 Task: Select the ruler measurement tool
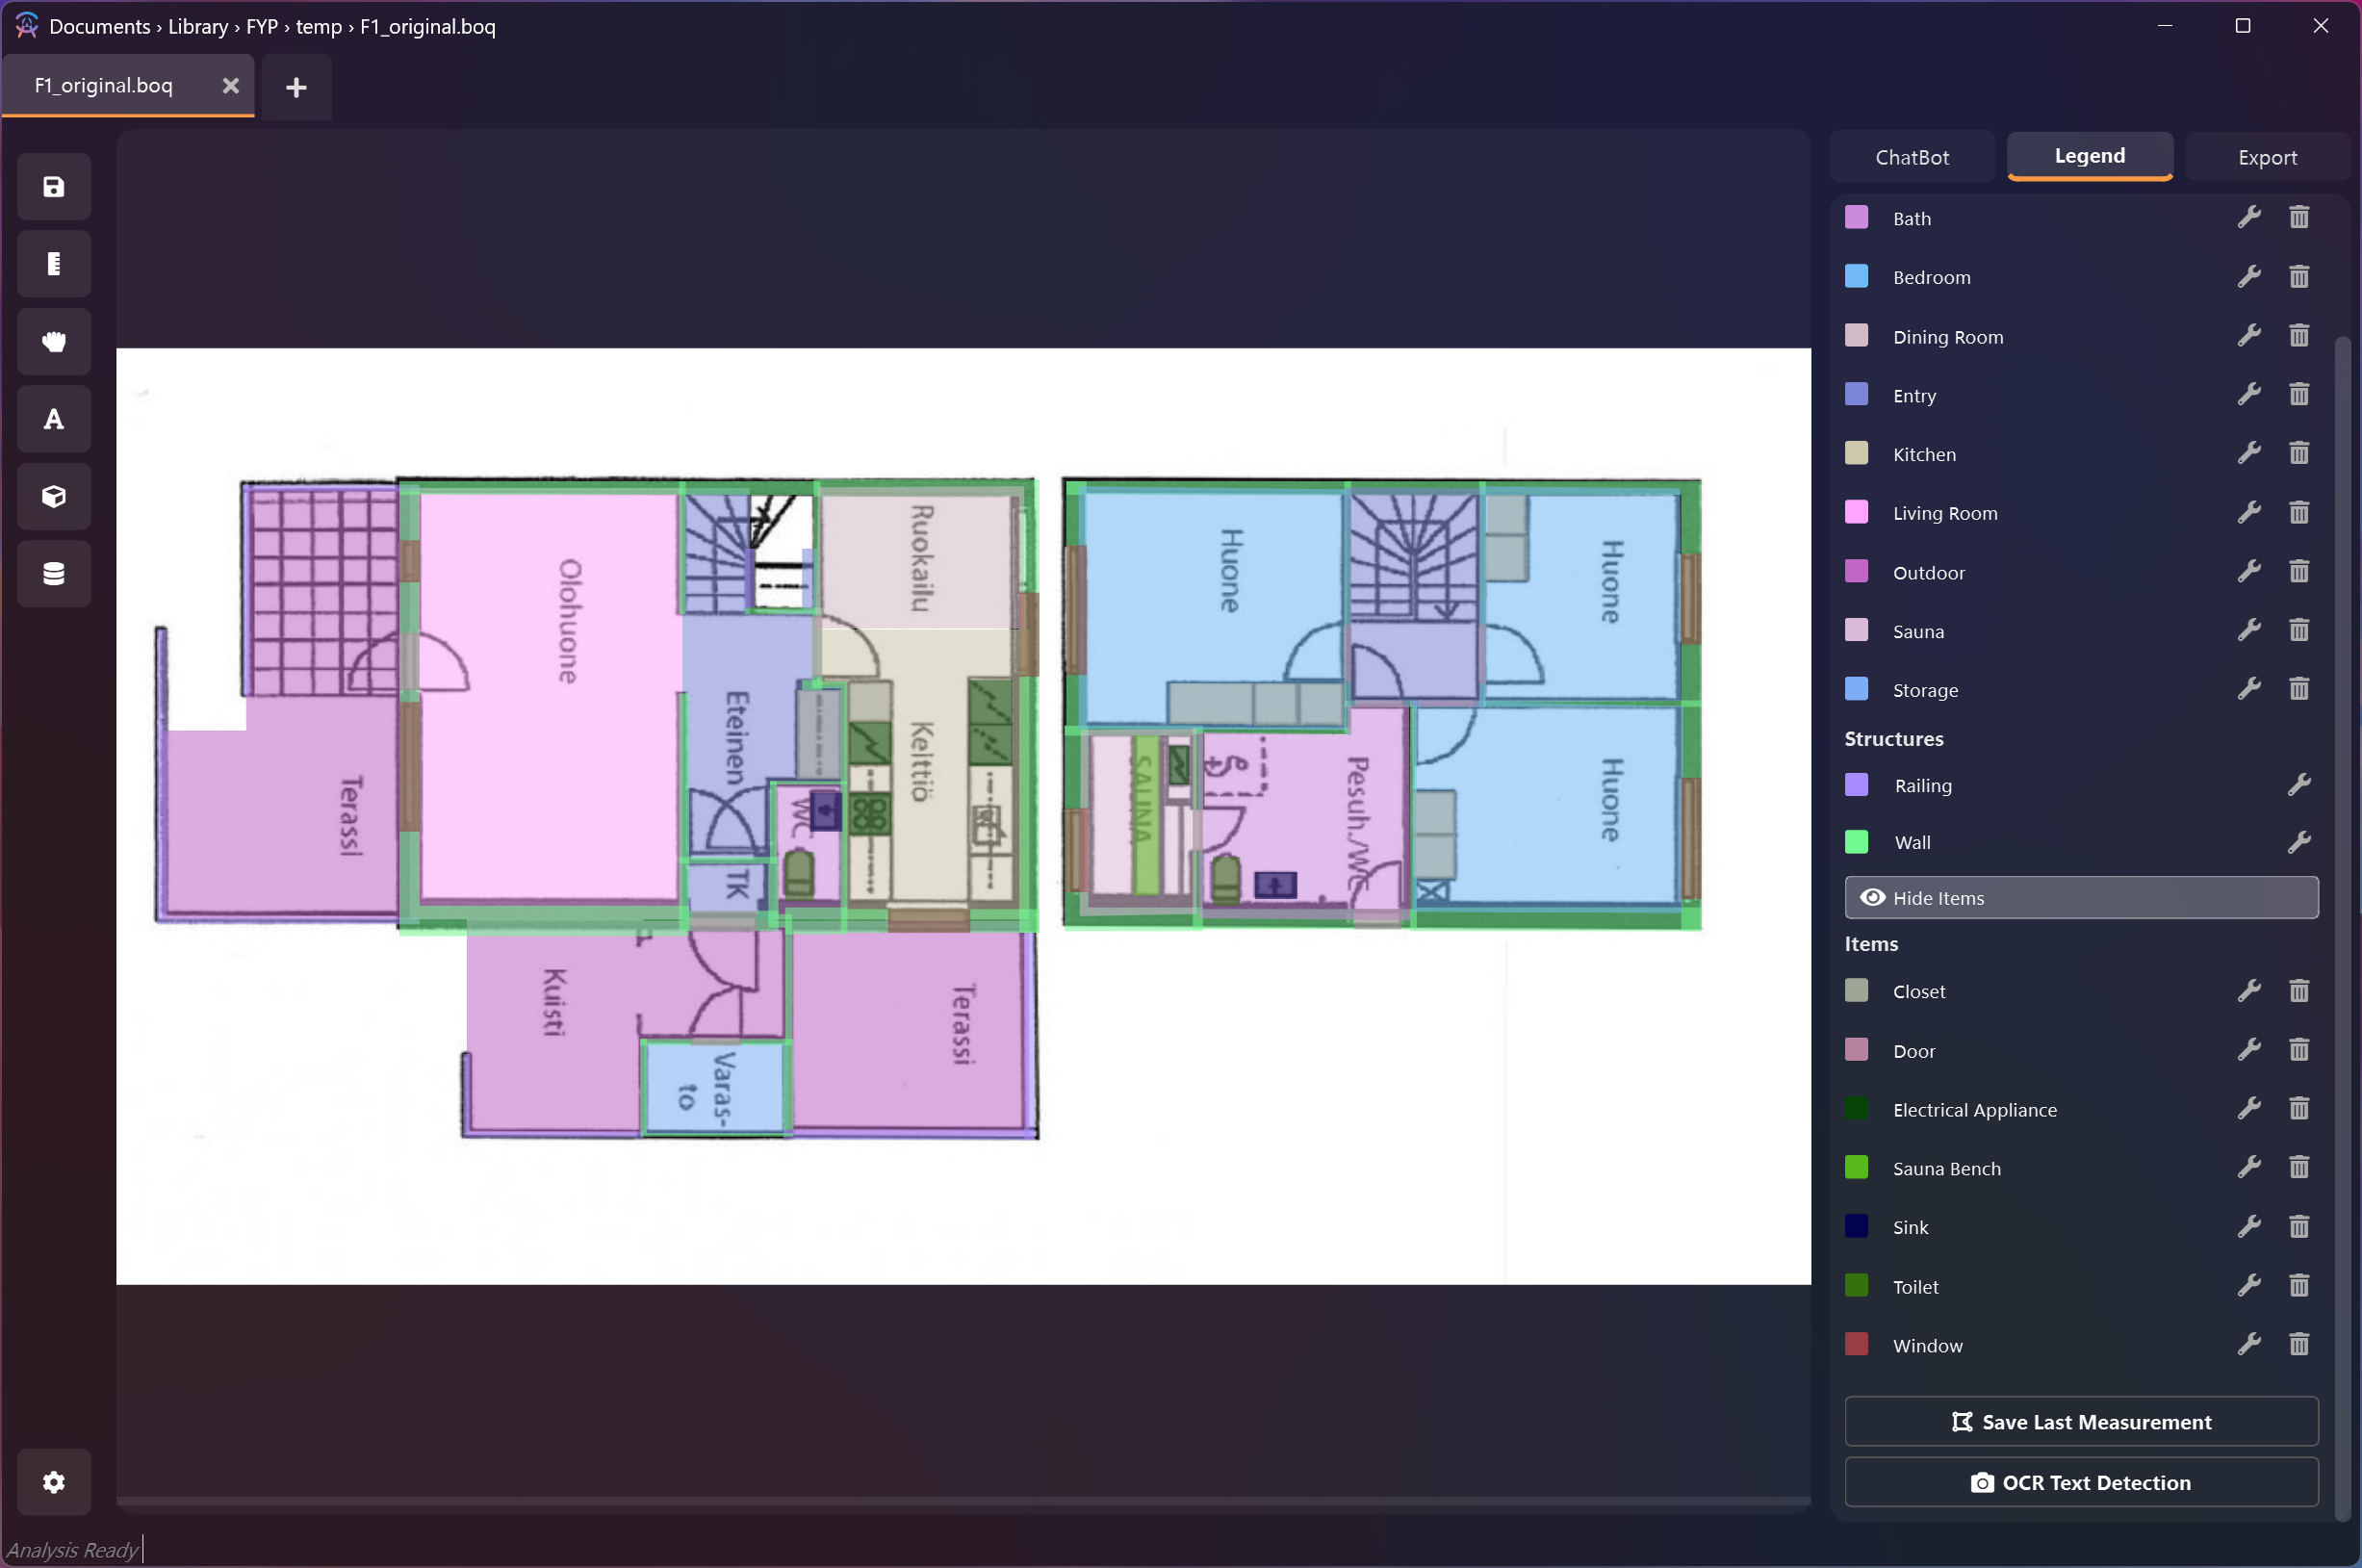54,264
